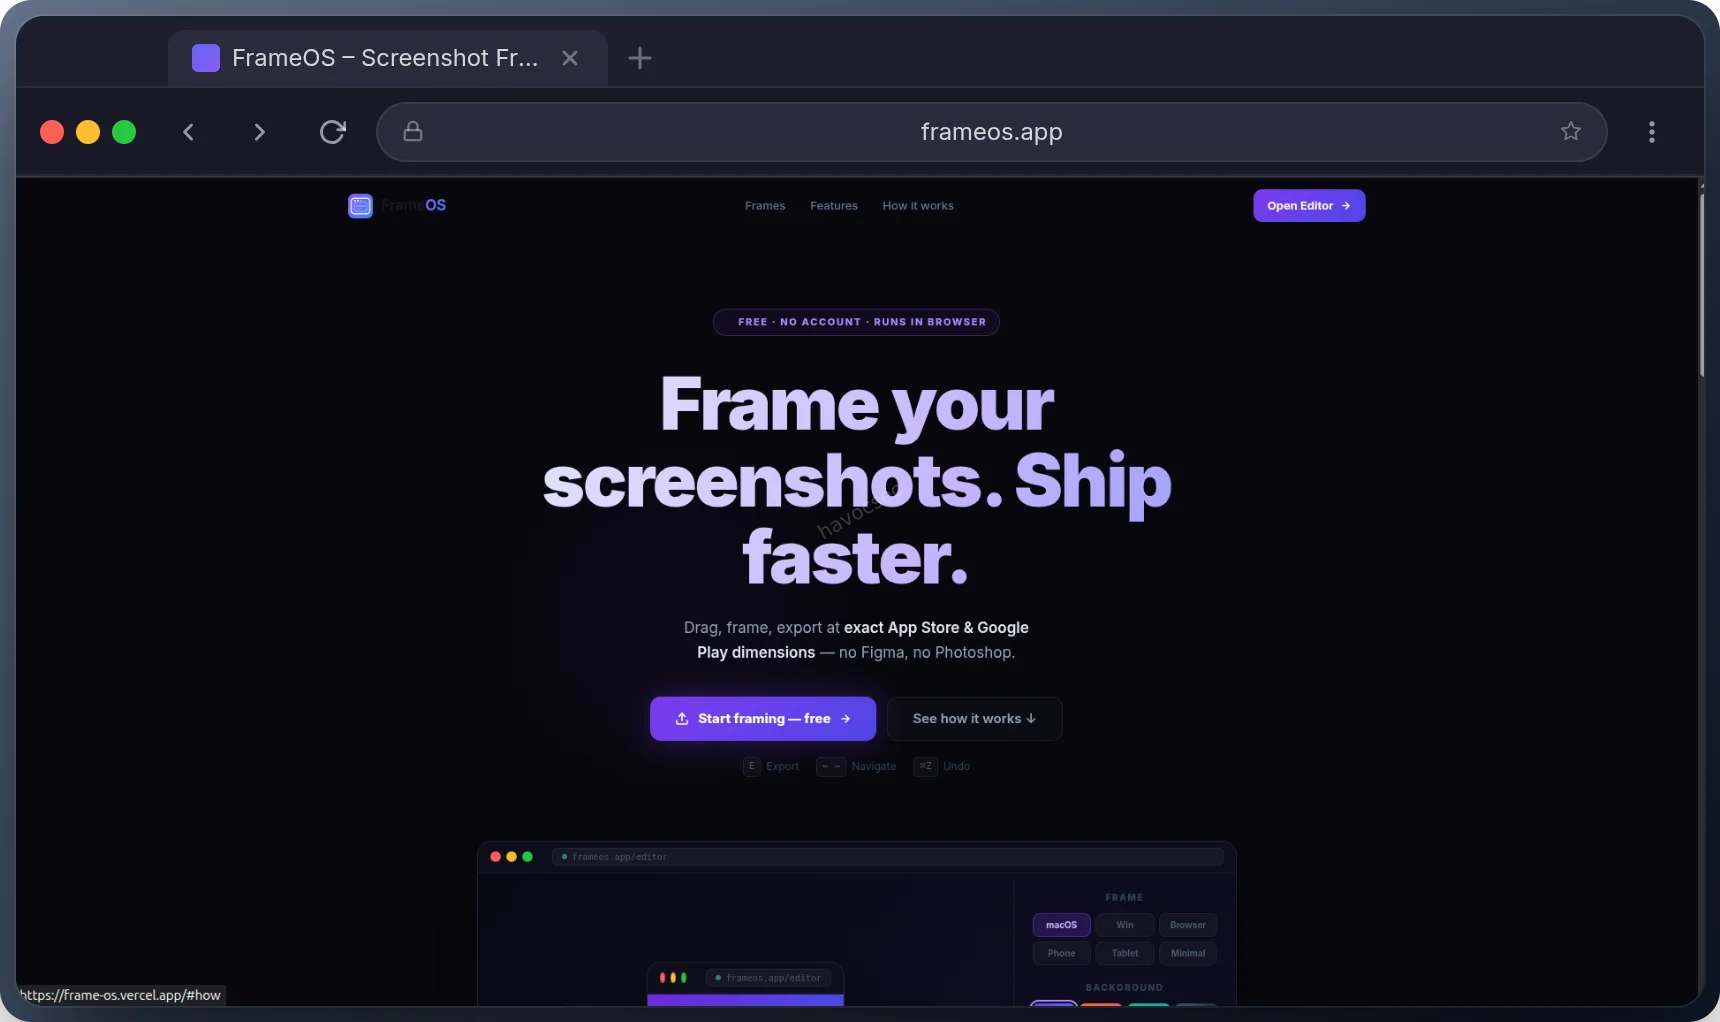The height and width of the screenshot is (1022, 1720).
Task: Open a new browser tab
Action: 640,58
